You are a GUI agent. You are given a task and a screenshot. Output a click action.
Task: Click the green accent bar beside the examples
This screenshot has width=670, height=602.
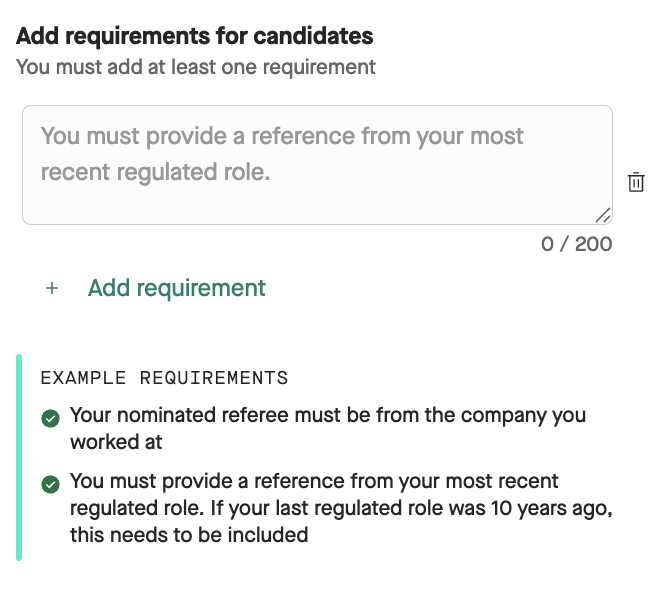(19, 457)
